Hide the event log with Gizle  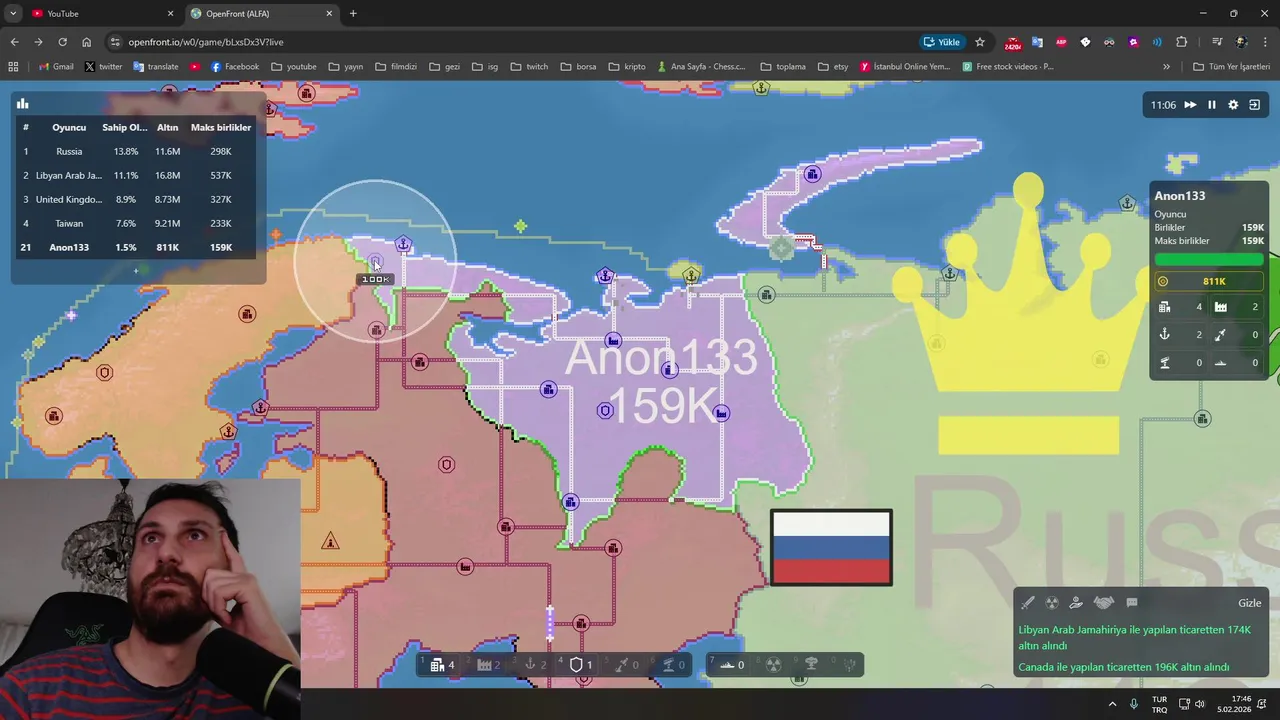(1250, 603)
